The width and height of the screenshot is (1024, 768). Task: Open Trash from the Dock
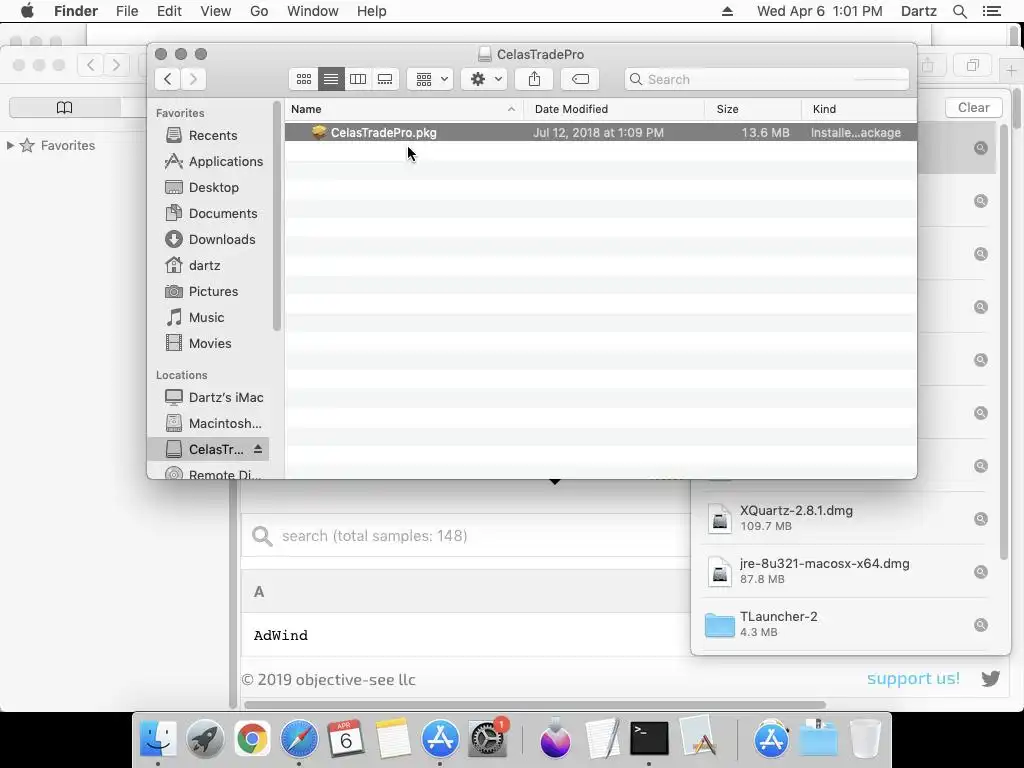pos(865,739)
